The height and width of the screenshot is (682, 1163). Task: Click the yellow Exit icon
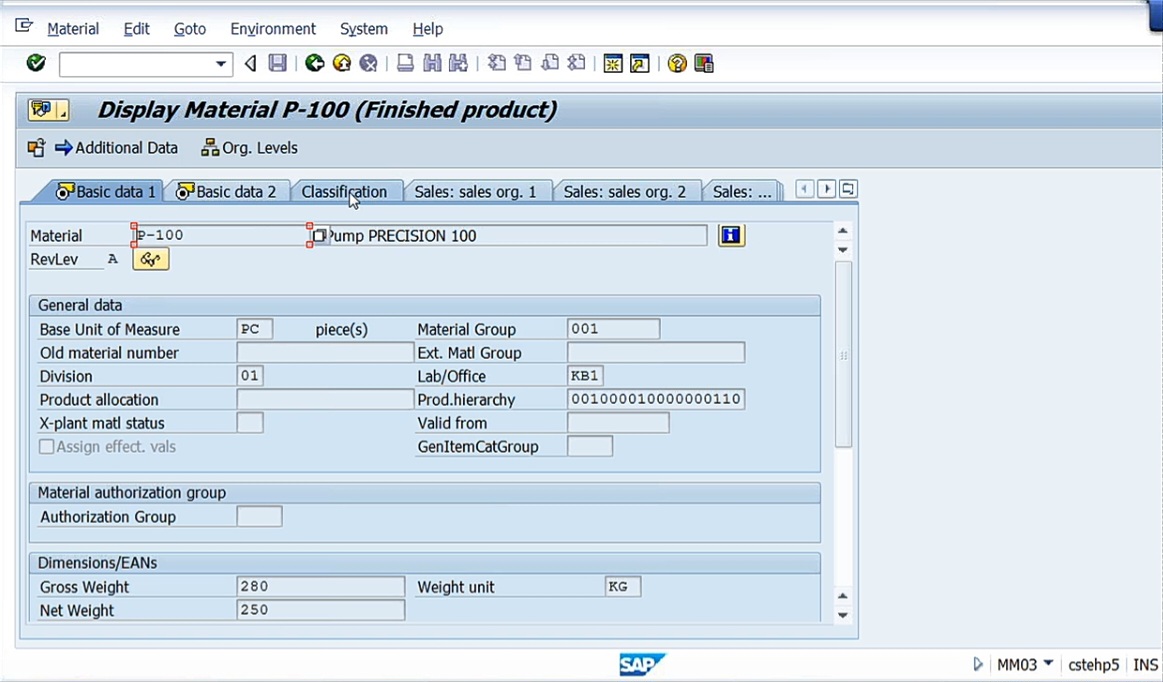(x=342, y=63)
